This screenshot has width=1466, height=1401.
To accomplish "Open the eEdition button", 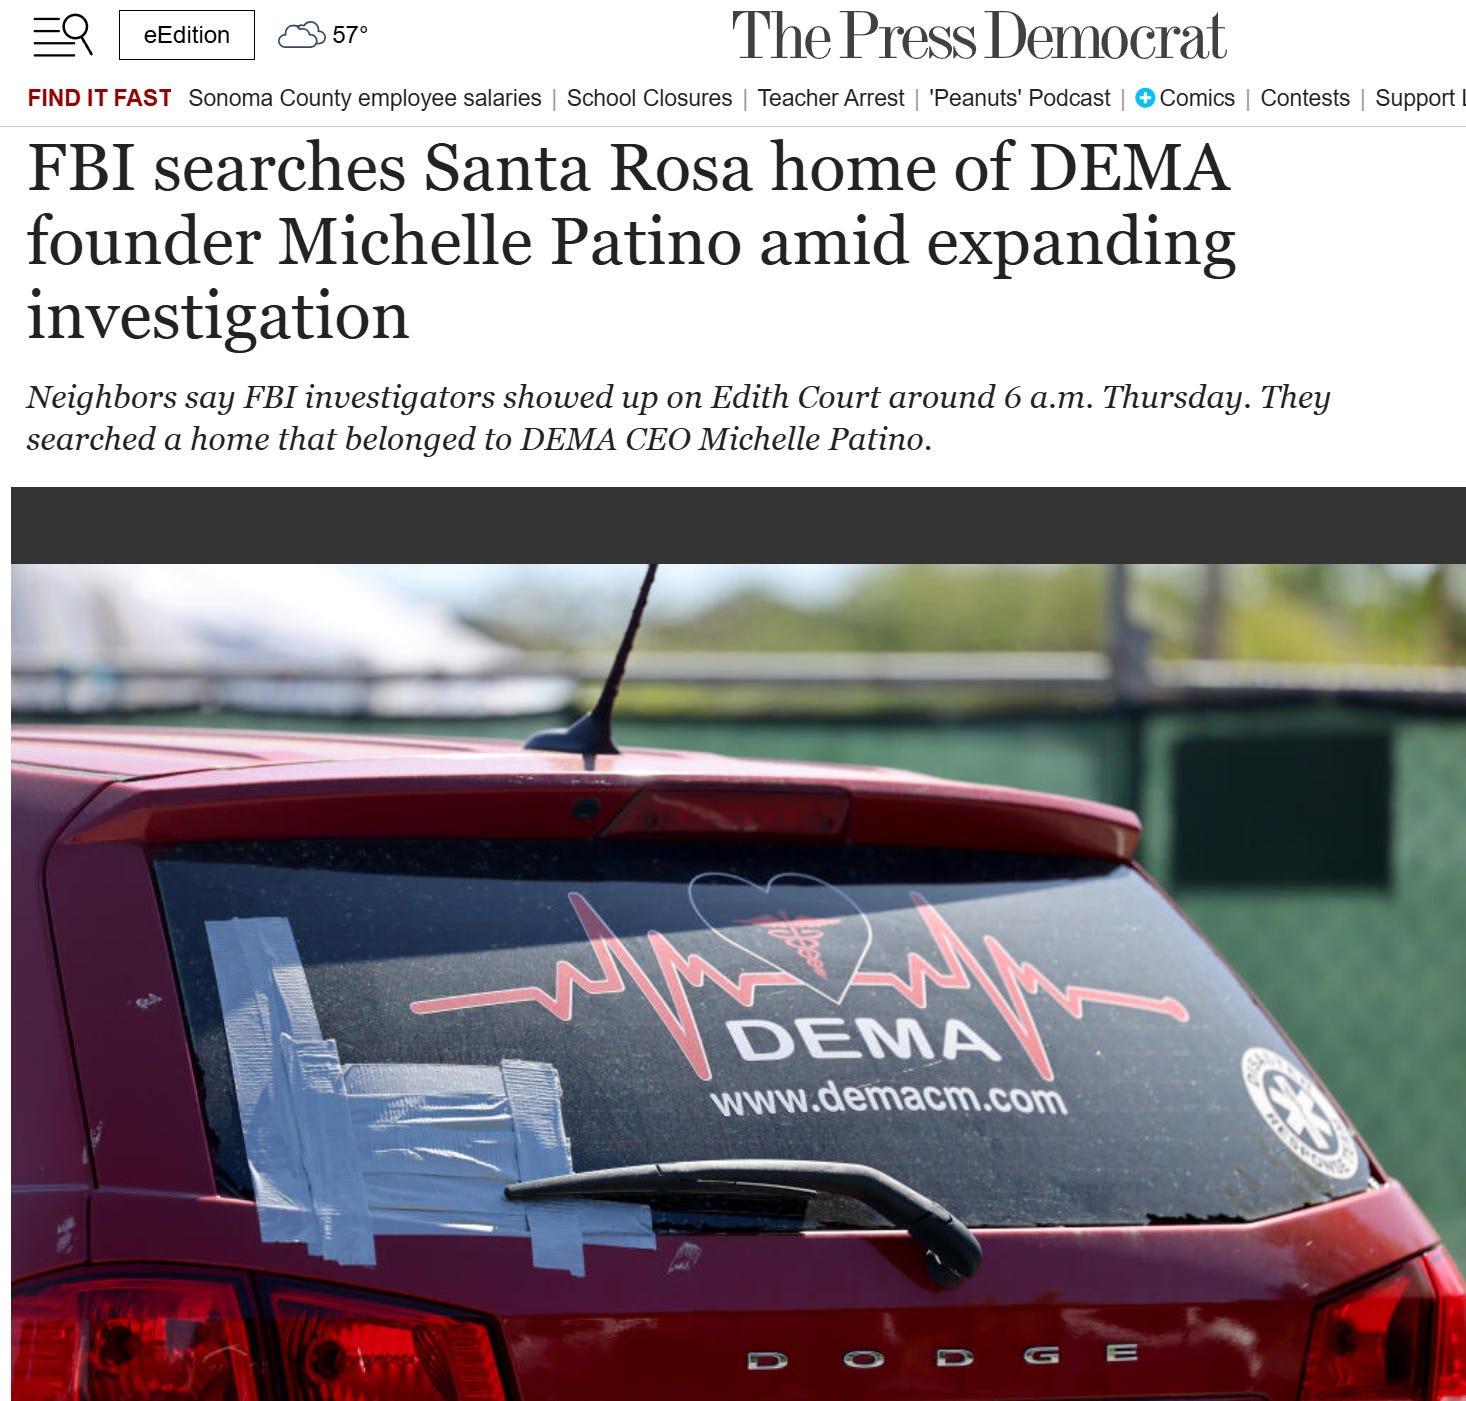I will click(187, 35).
